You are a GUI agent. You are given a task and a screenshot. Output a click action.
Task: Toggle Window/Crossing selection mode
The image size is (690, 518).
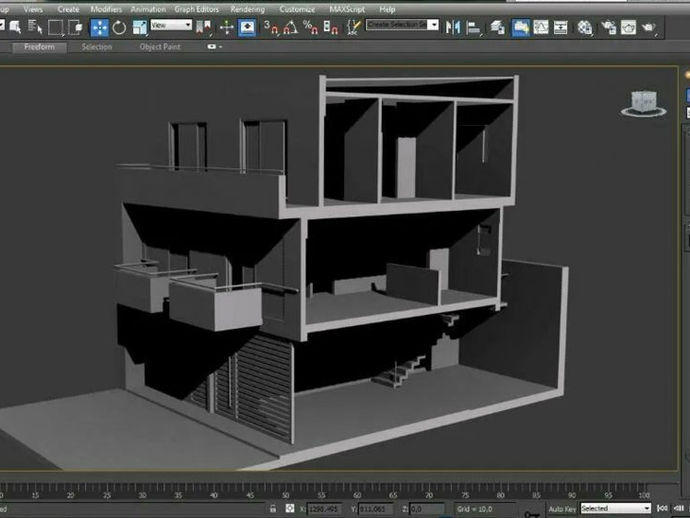pos(75,27)
